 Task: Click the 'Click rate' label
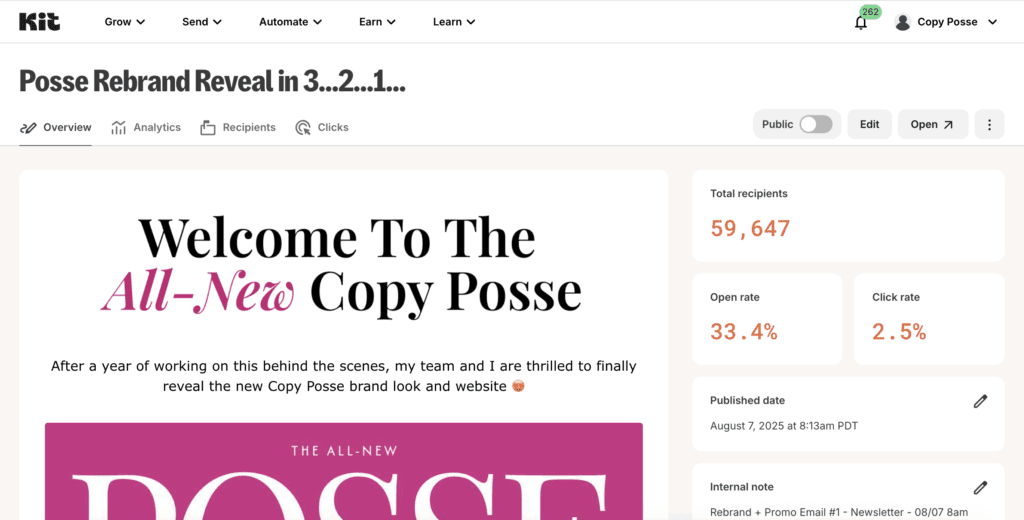[896, 297]
